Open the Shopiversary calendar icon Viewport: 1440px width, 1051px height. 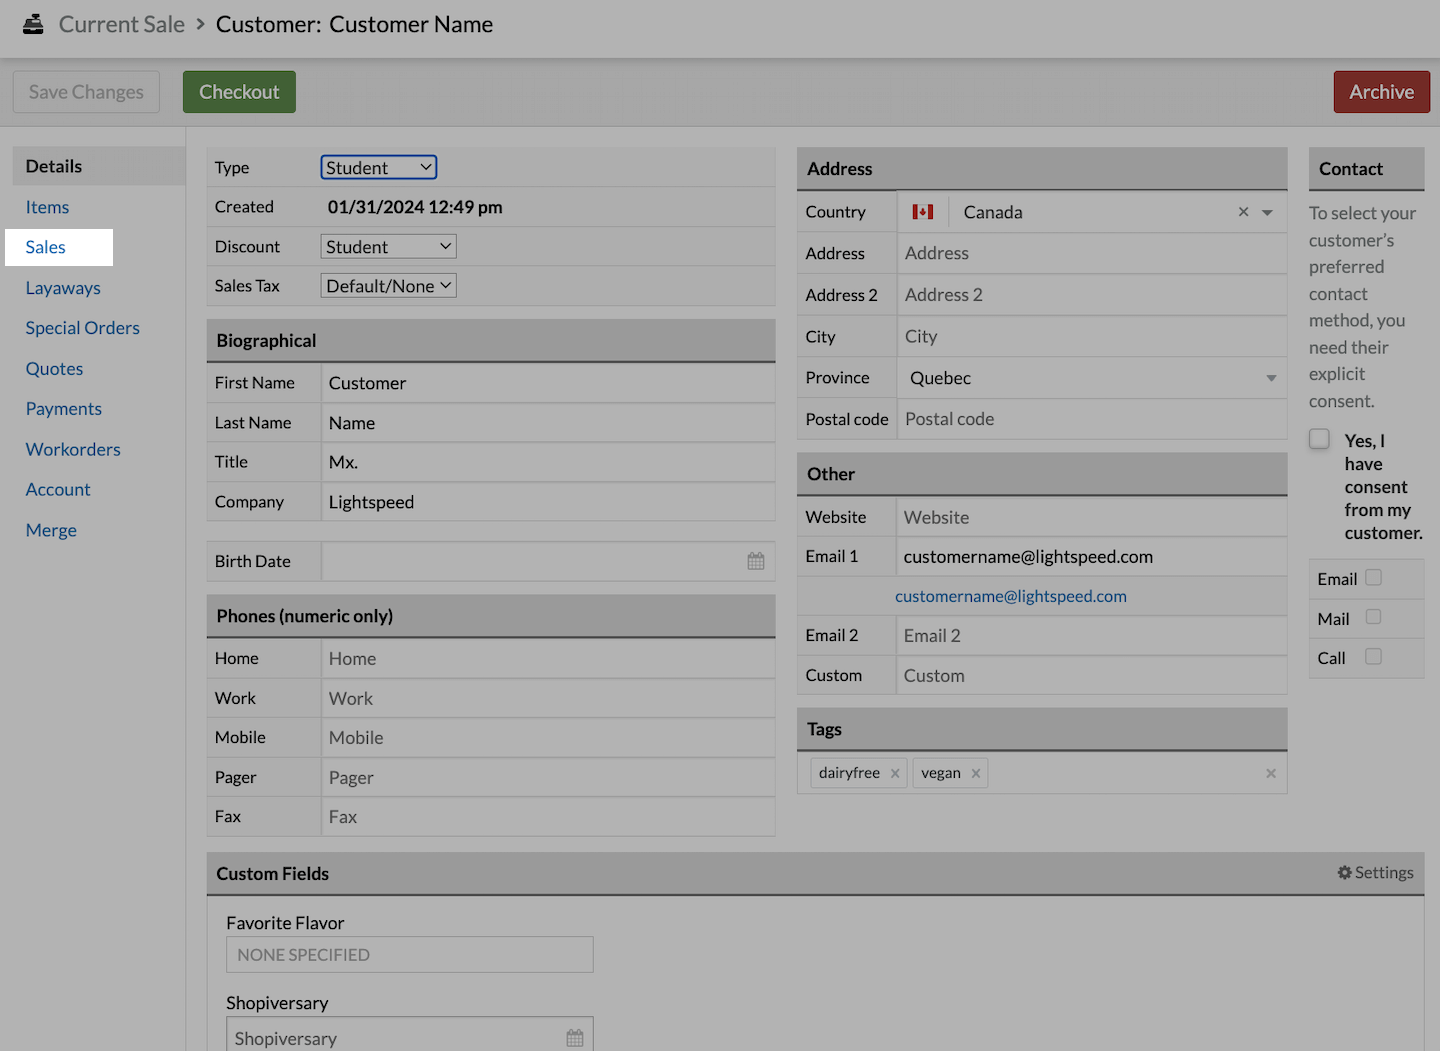[575, 1037]
